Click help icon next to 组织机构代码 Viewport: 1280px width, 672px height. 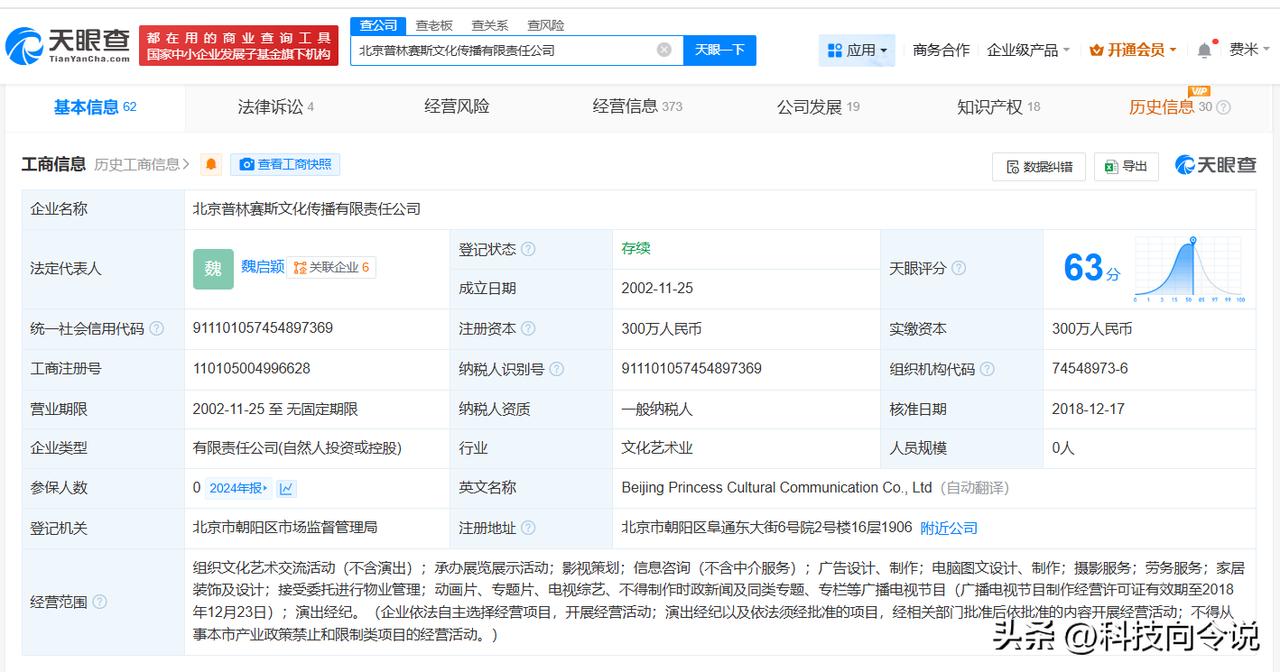point(987,369)
